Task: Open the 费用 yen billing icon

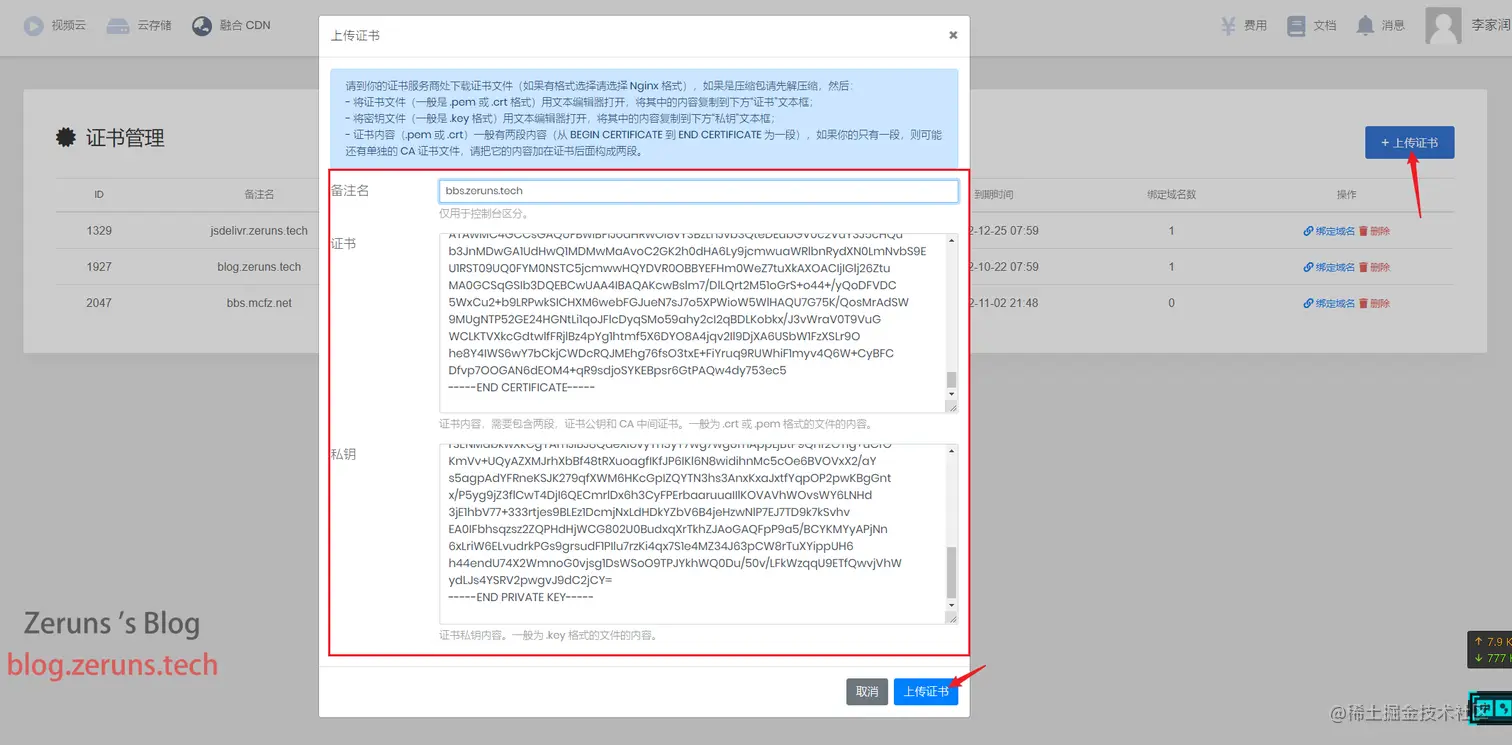Action: pos(1230,26)
